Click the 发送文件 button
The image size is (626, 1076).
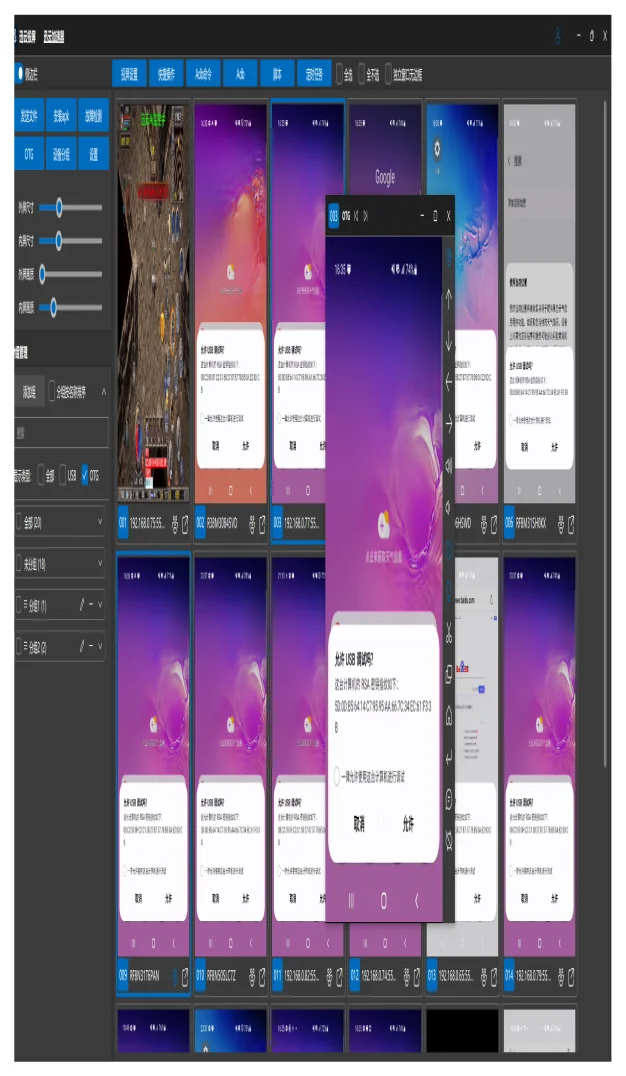point(29,115)
